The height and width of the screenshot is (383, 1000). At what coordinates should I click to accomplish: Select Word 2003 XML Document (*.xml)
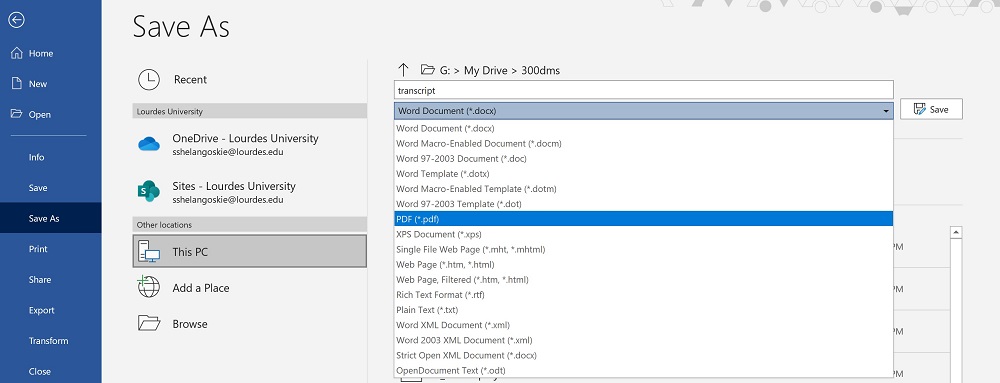pyautogui.click(x=643, y=340)
